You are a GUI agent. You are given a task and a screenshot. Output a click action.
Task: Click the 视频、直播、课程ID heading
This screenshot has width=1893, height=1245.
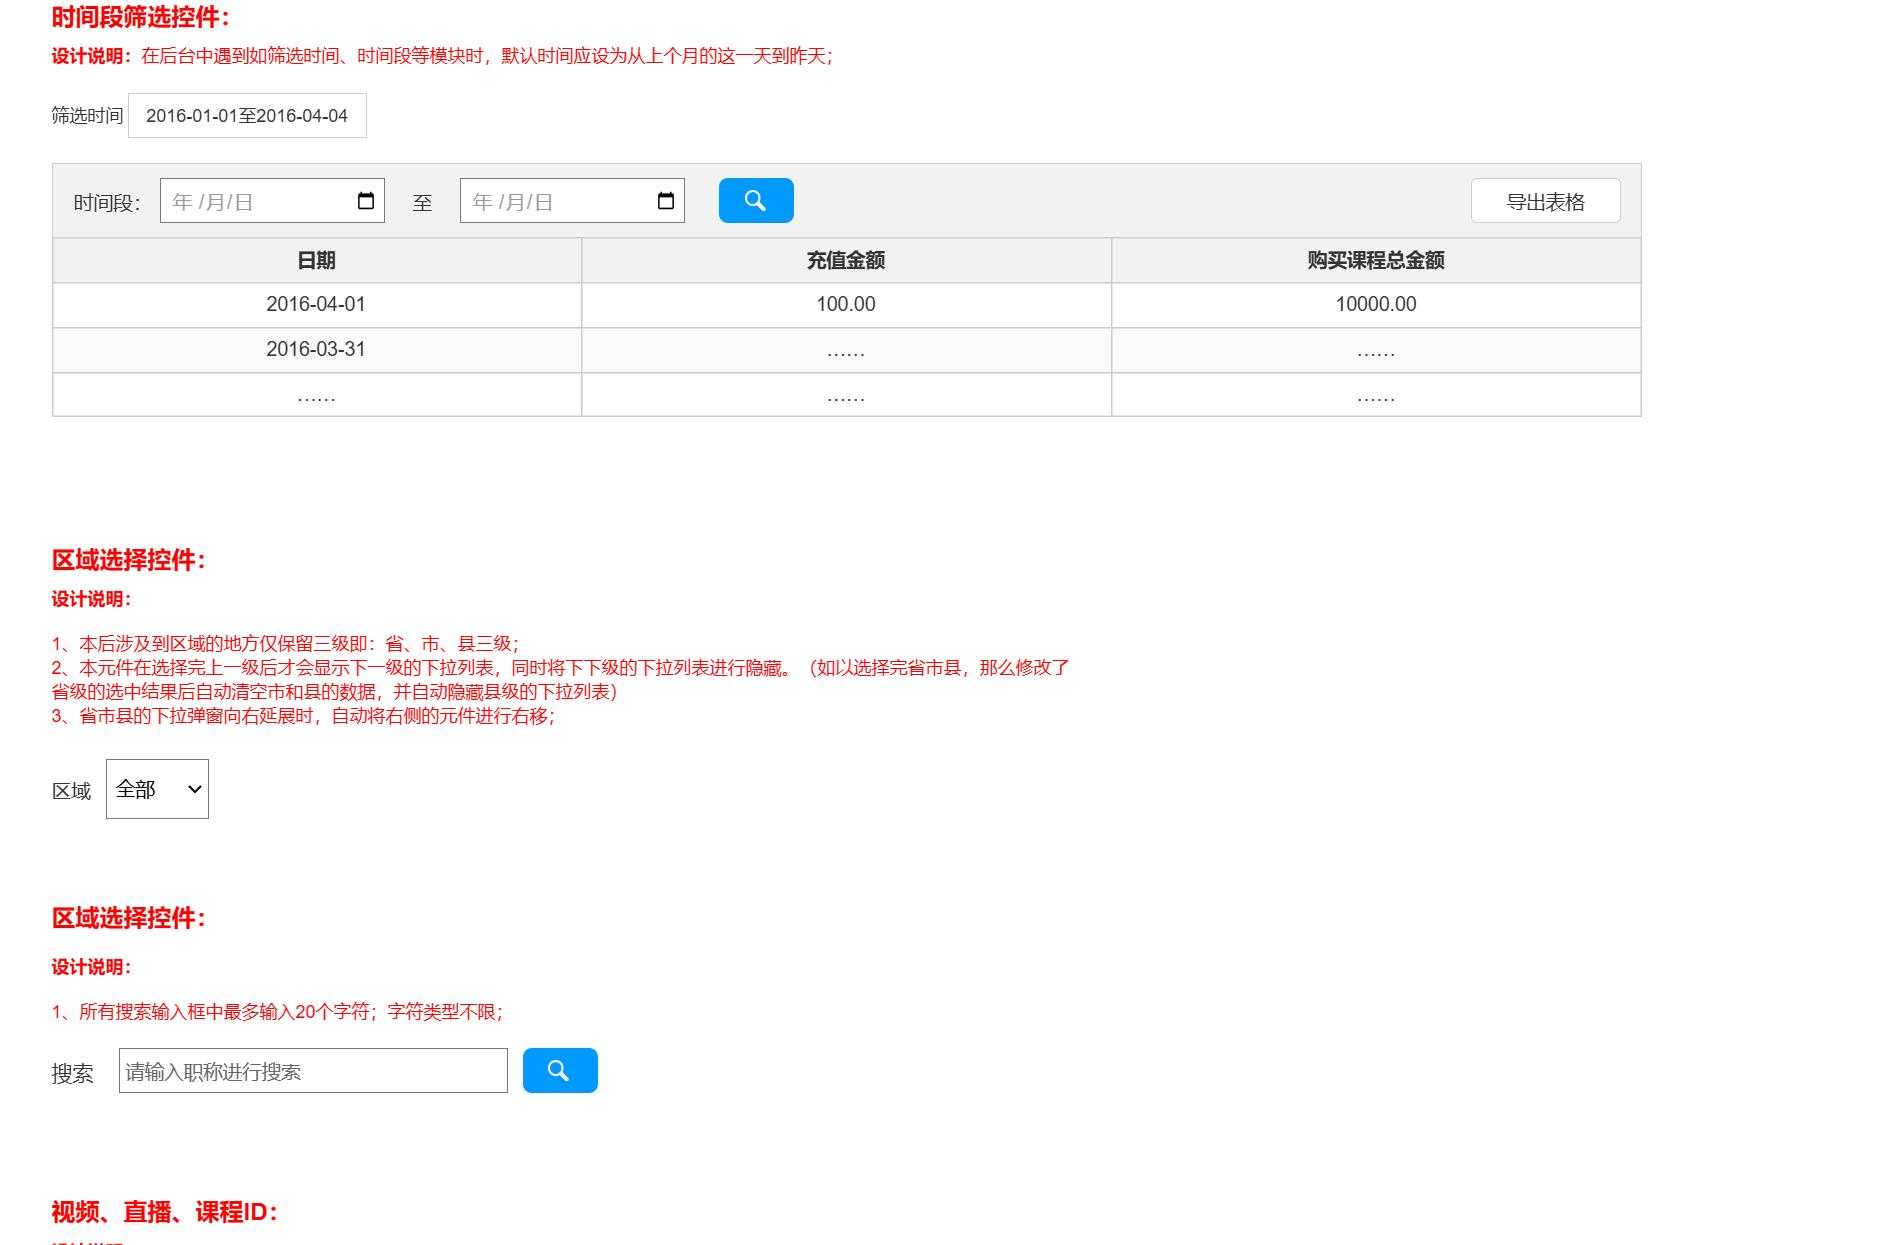[x=166, y=1213]
